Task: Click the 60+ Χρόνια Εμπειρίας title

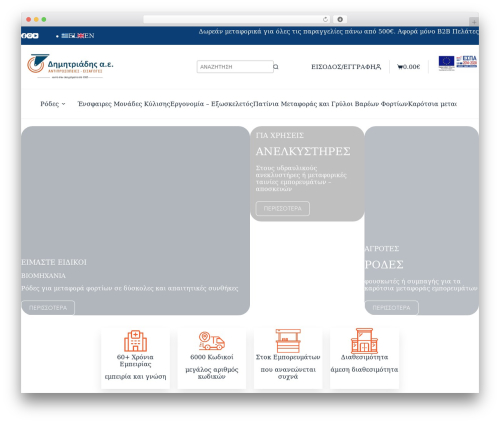Action: [135, 361]
